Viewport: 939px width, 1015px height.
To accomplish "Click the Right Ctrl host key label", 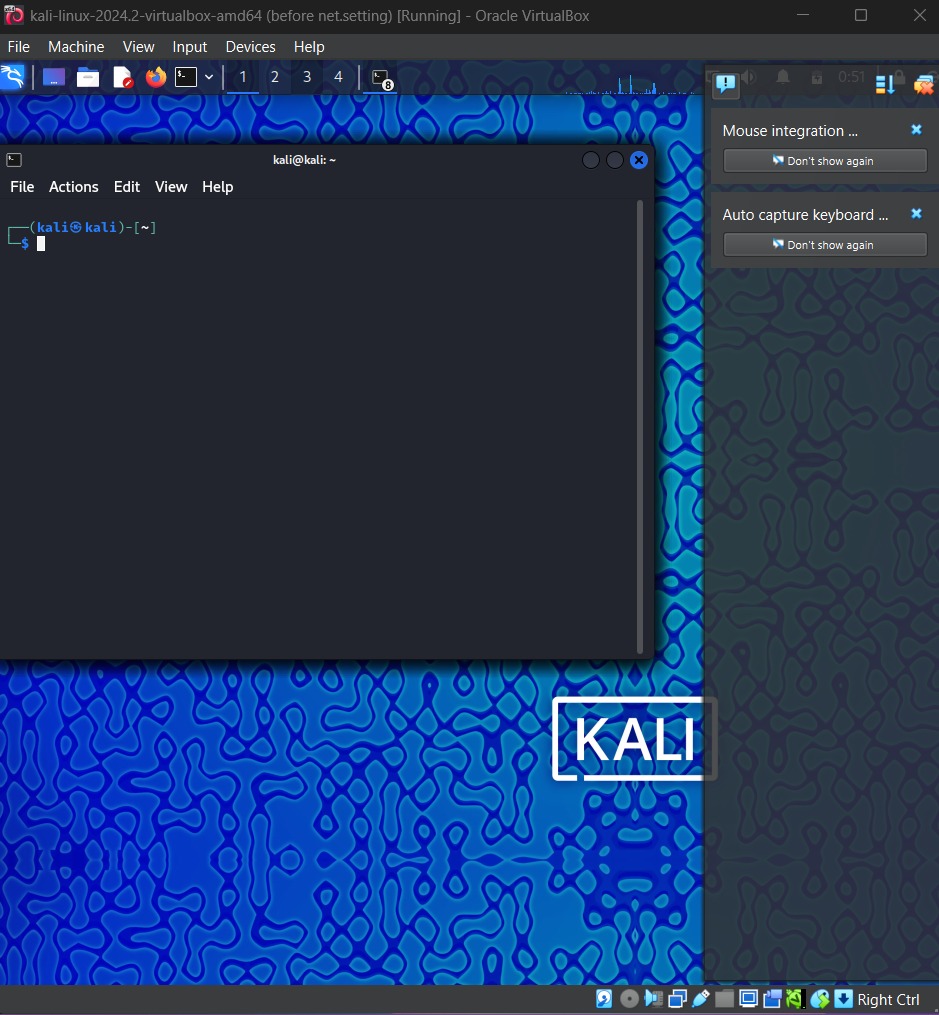I will [888, 999].
